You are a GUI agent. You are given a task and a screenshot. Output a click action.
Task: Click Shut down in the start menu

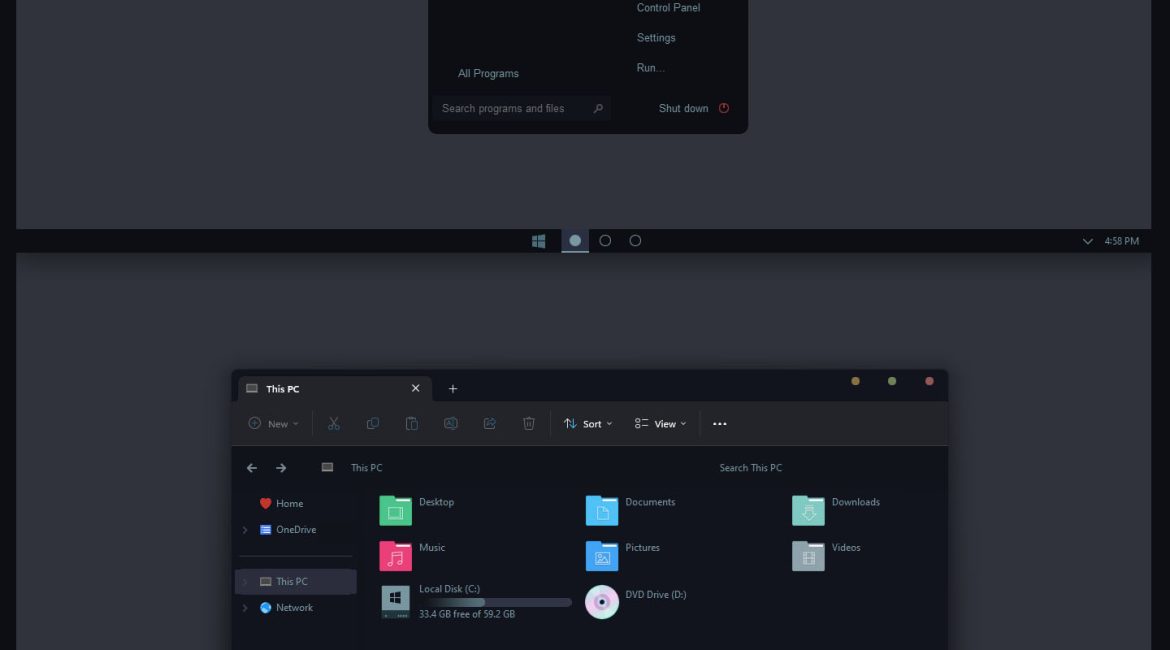tap(683, 108)
